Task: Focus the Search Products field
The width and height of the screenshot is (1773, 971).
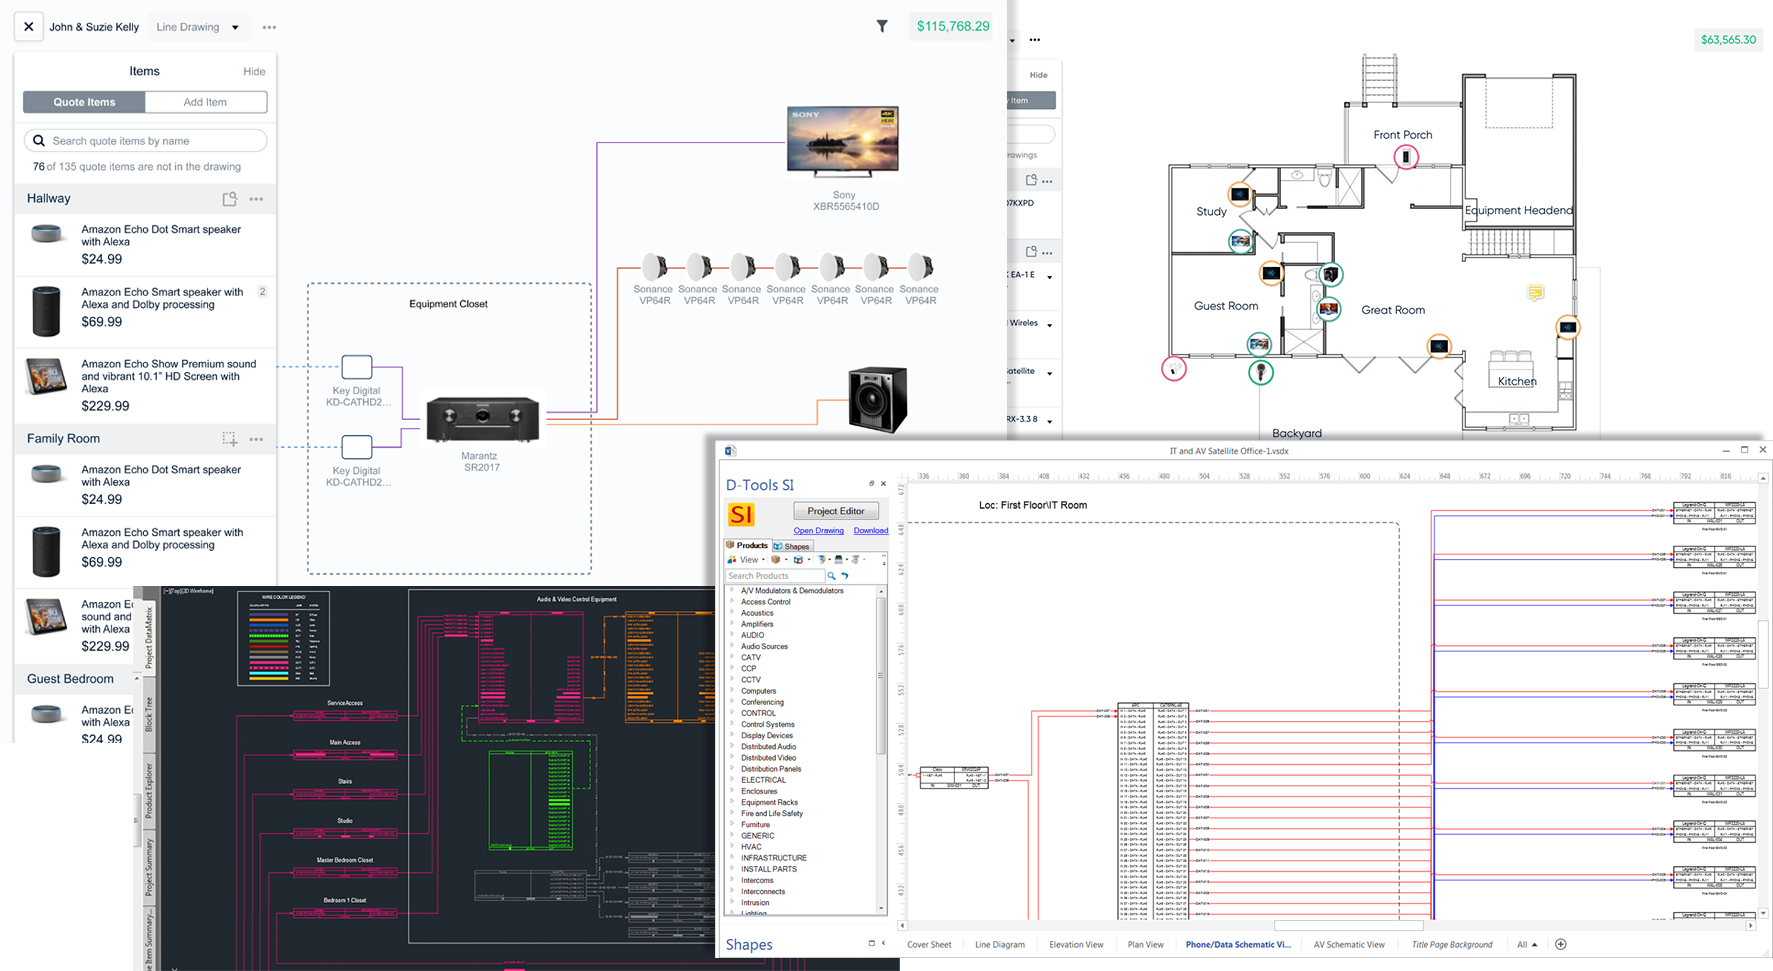Action: 775,576
